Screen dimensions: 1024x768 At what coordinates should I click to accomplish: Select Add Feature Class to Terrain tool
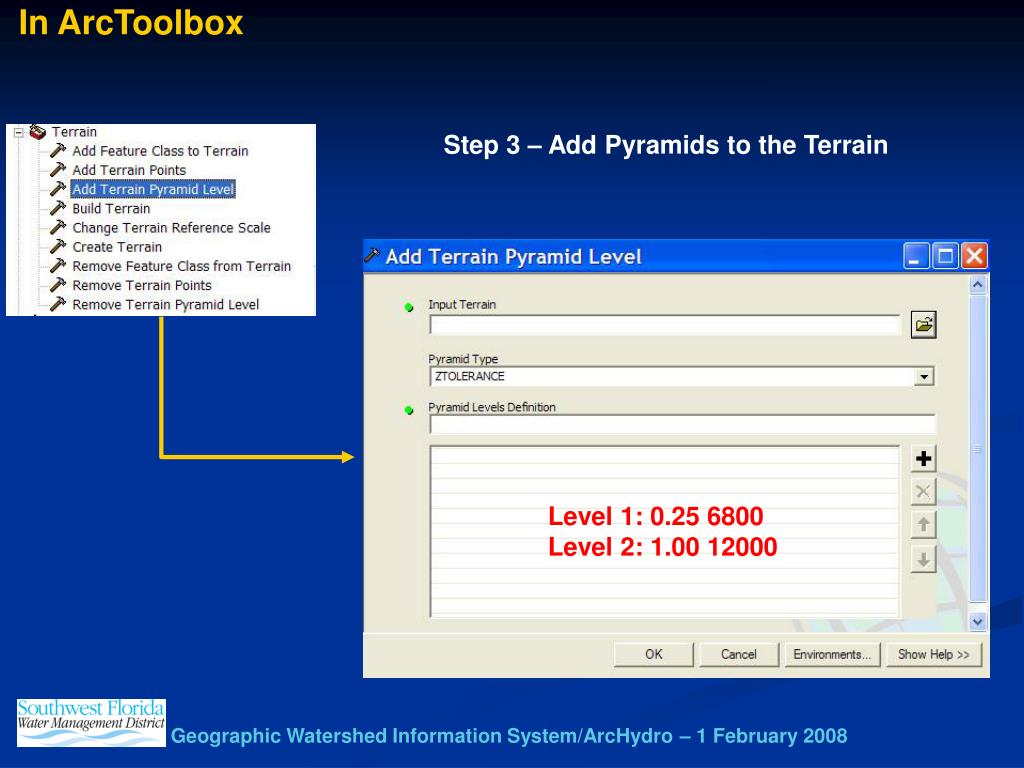(x=160, y=151)
